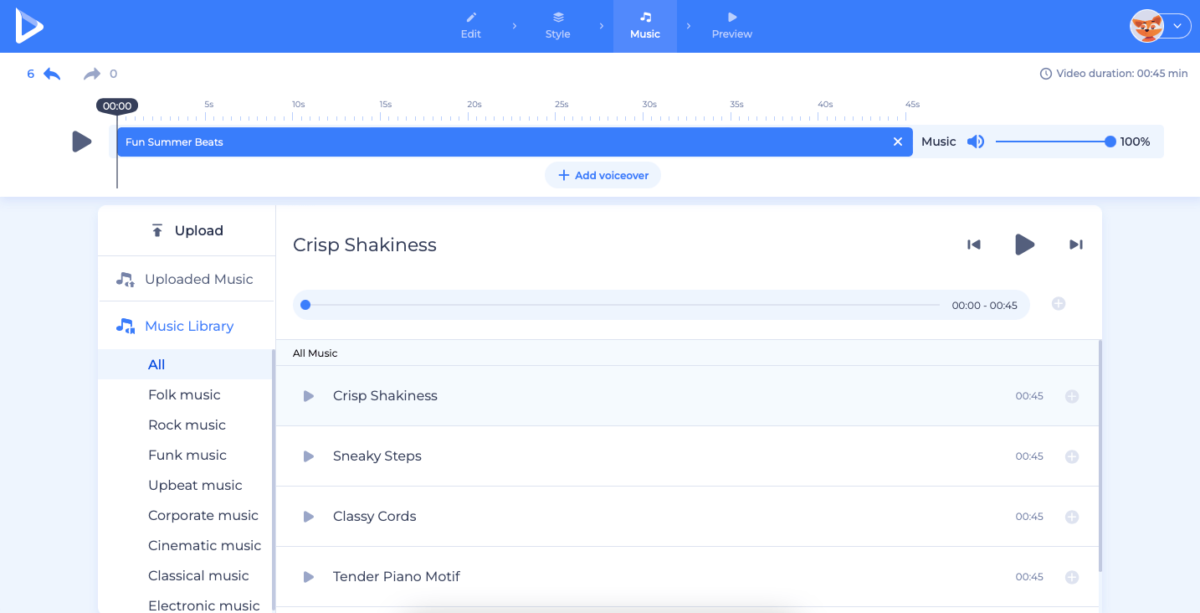Preview the Classy Cords track
1200x613 pixels.
[309, 517]
